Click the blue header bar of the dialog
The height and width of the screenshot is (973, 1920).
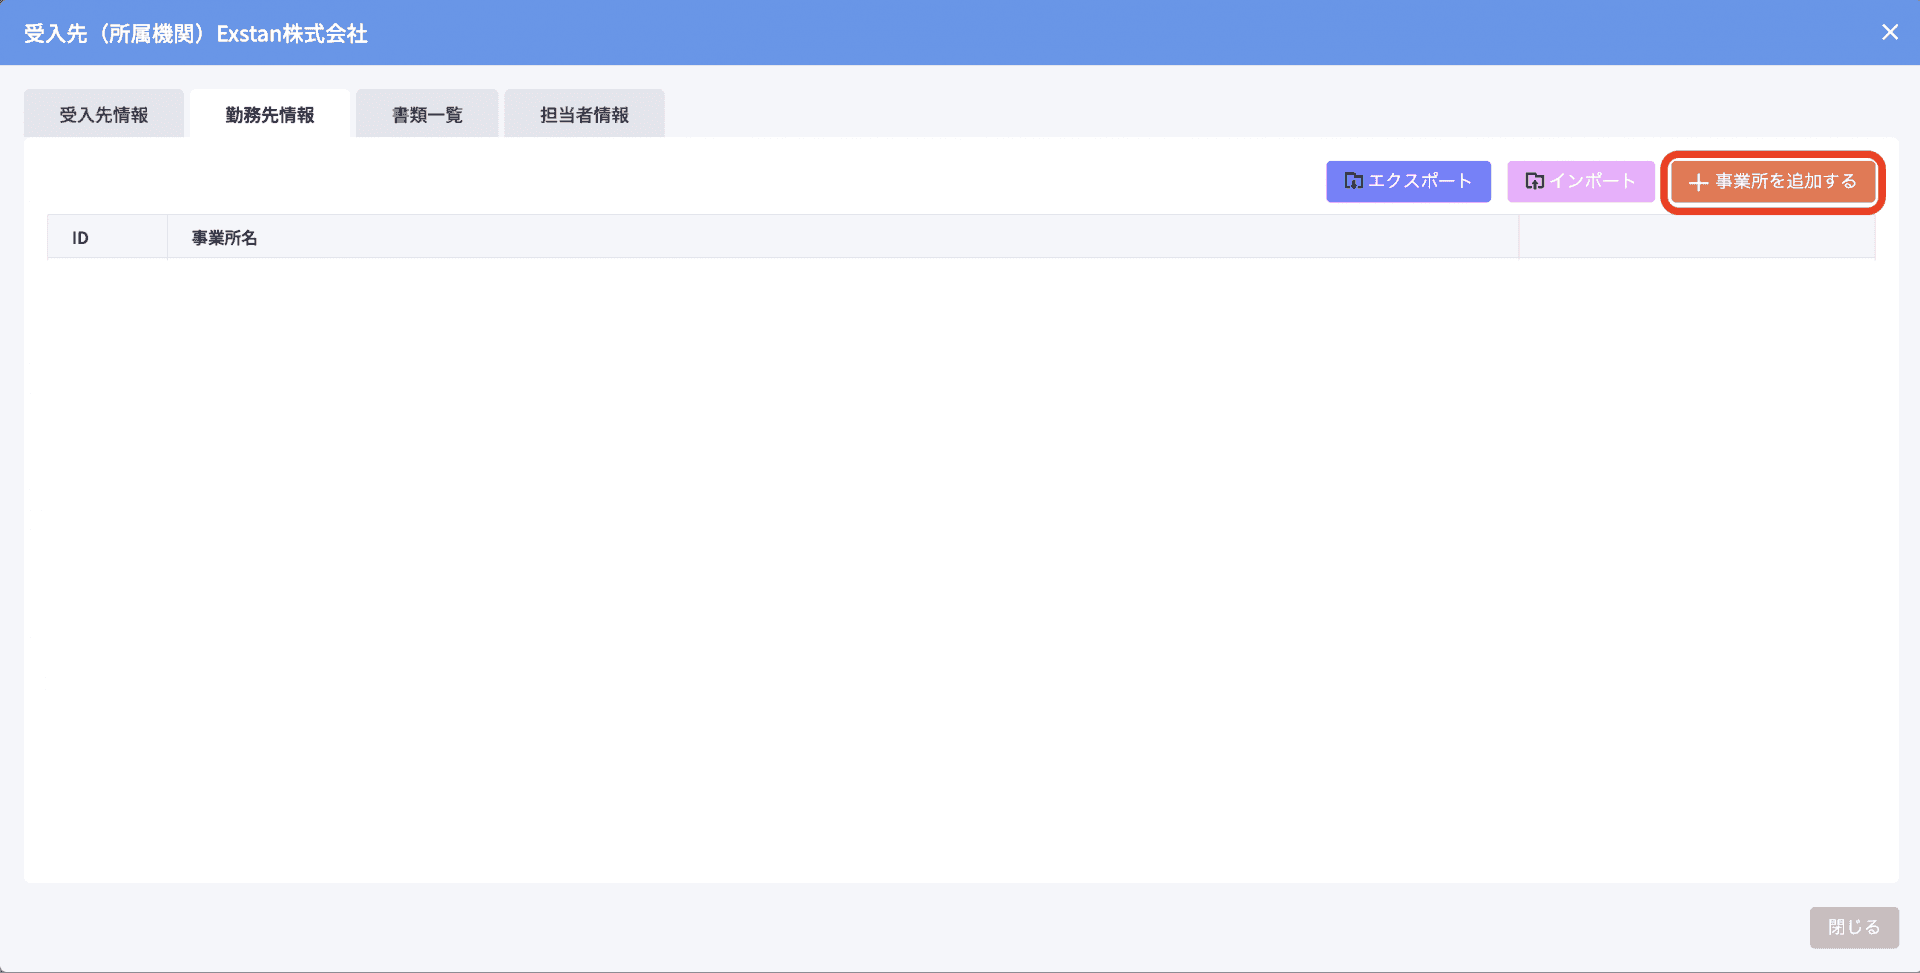(1100, 32)
